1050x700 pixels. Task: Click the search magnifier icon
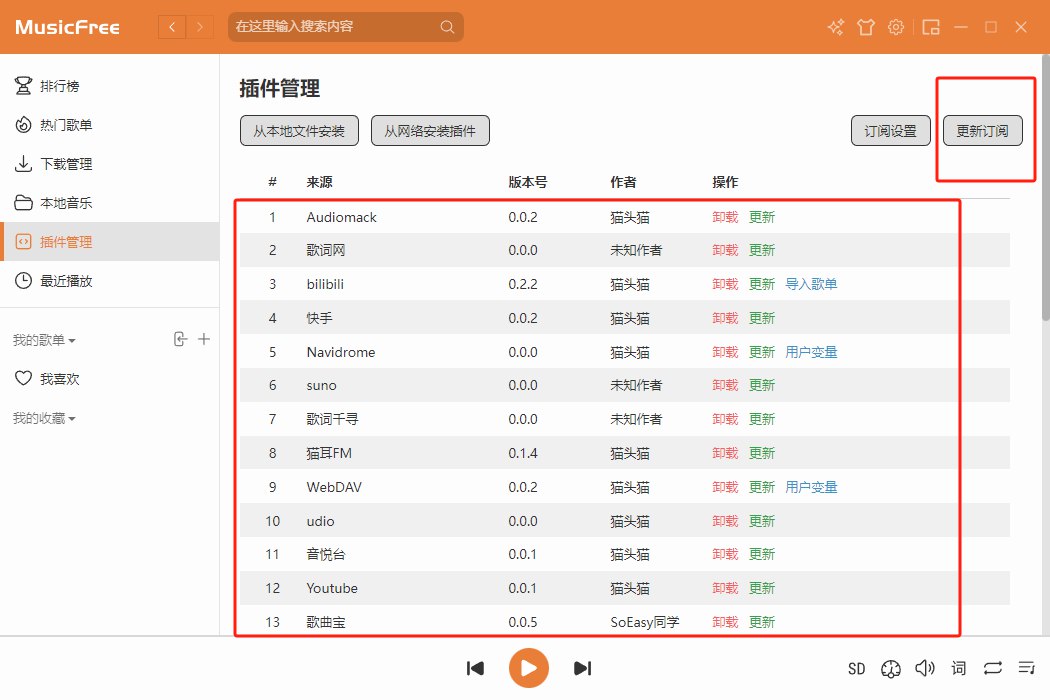tap(447, 27)
